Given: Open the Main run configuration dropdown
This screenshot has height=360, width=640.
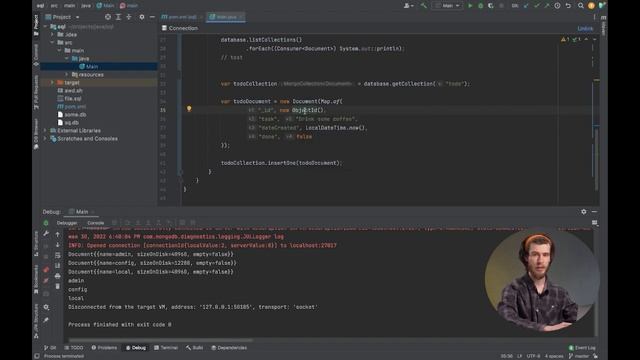Looking at the screenshot, I should (448, 6).
